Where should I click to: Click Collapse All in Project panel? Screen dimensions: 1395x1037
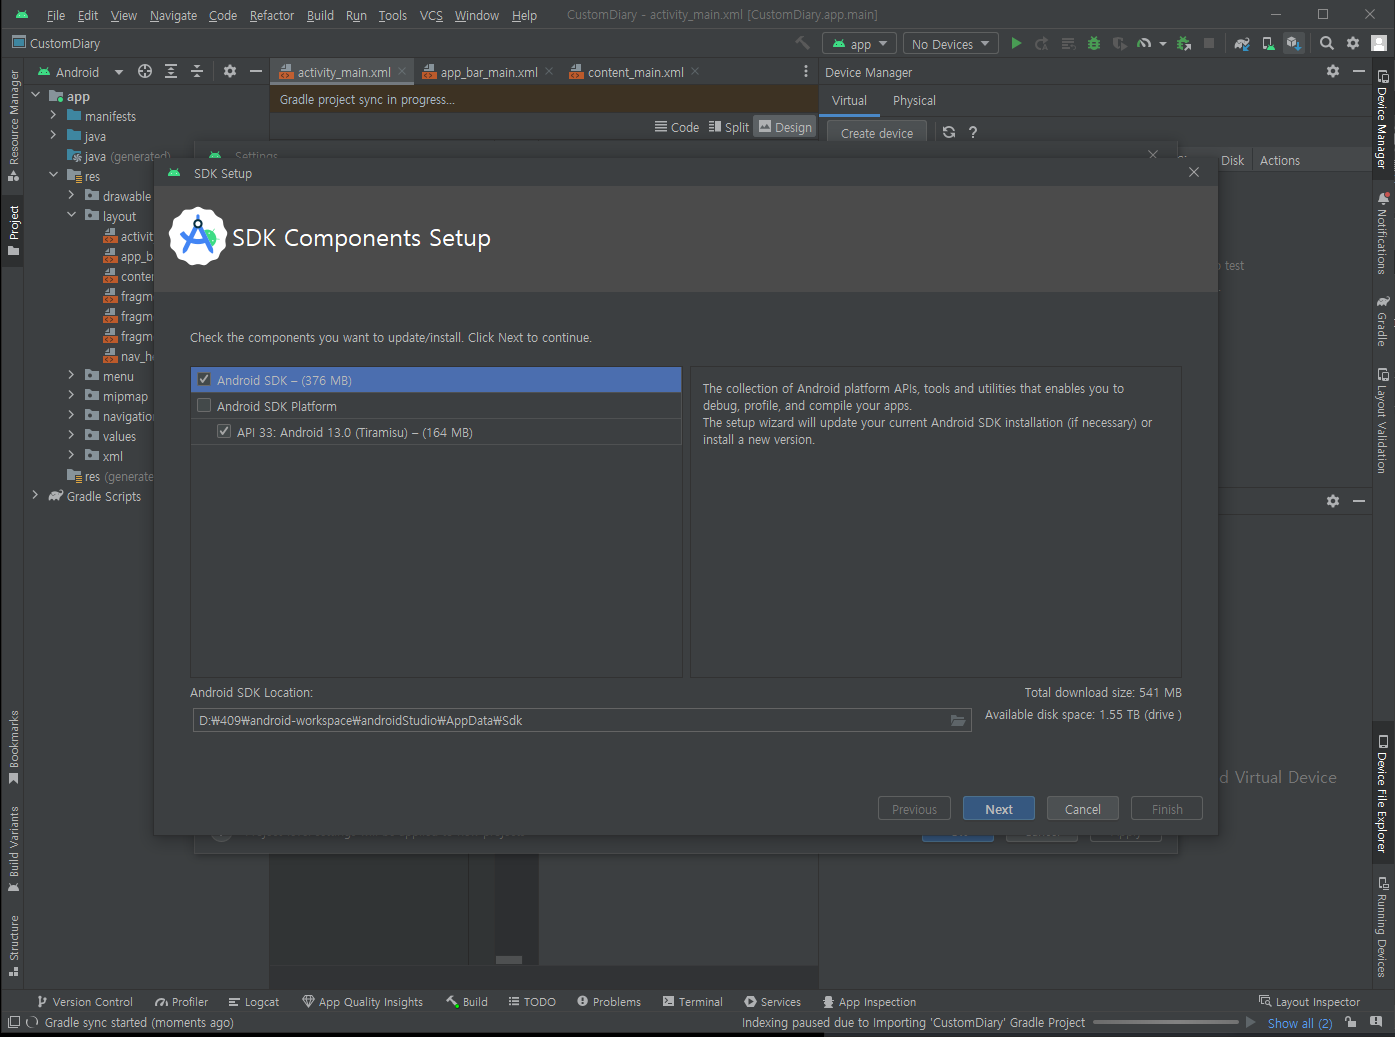197,71
